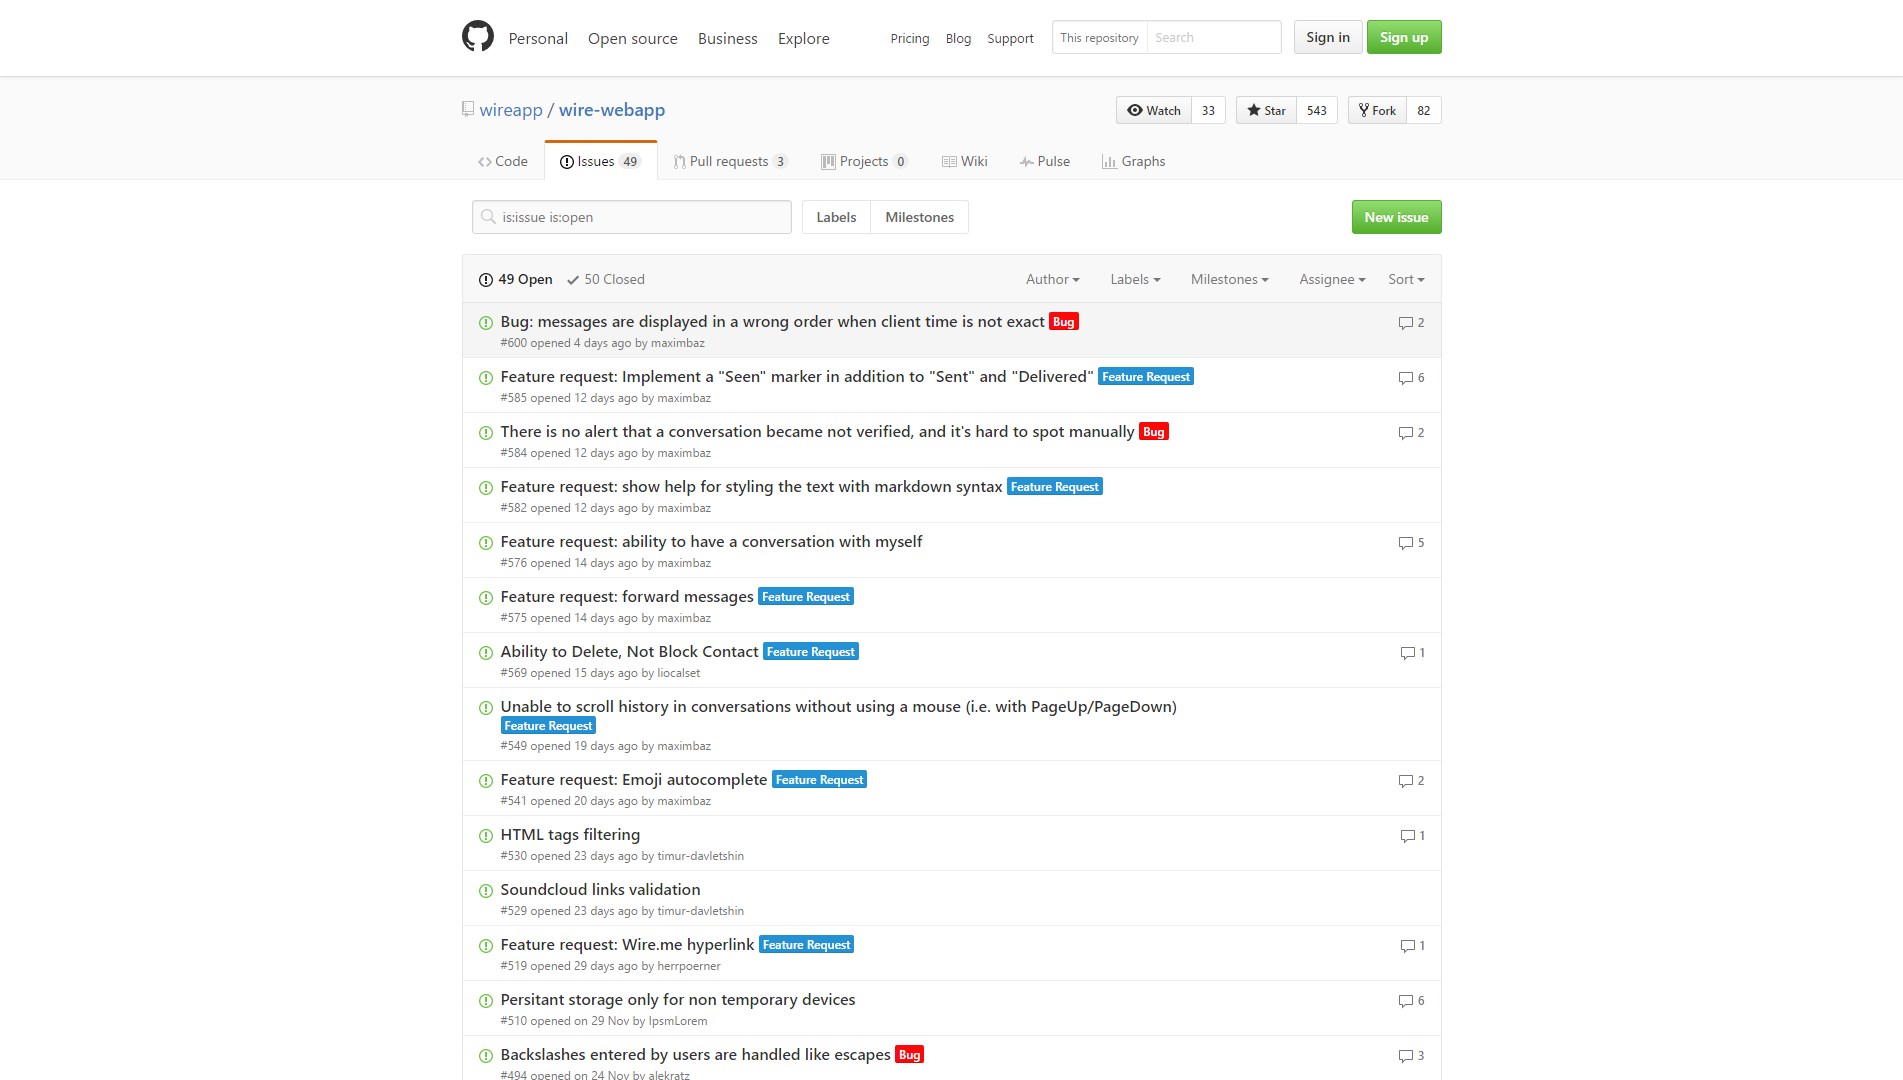The height and width of the screenshot is (1080, 1903).
Task: Click the comment icon on HTML tags filtering
Action: point(1407,836)
